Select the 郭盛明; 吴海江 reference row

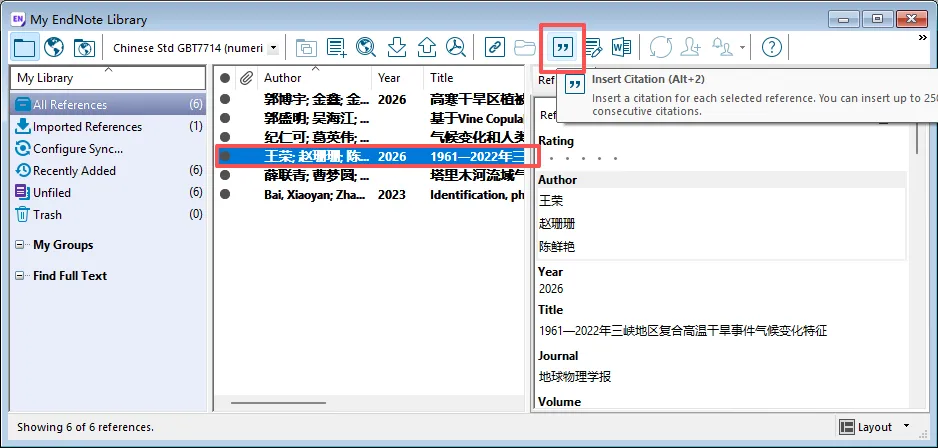pyautogui.click(x=370, y=118)
